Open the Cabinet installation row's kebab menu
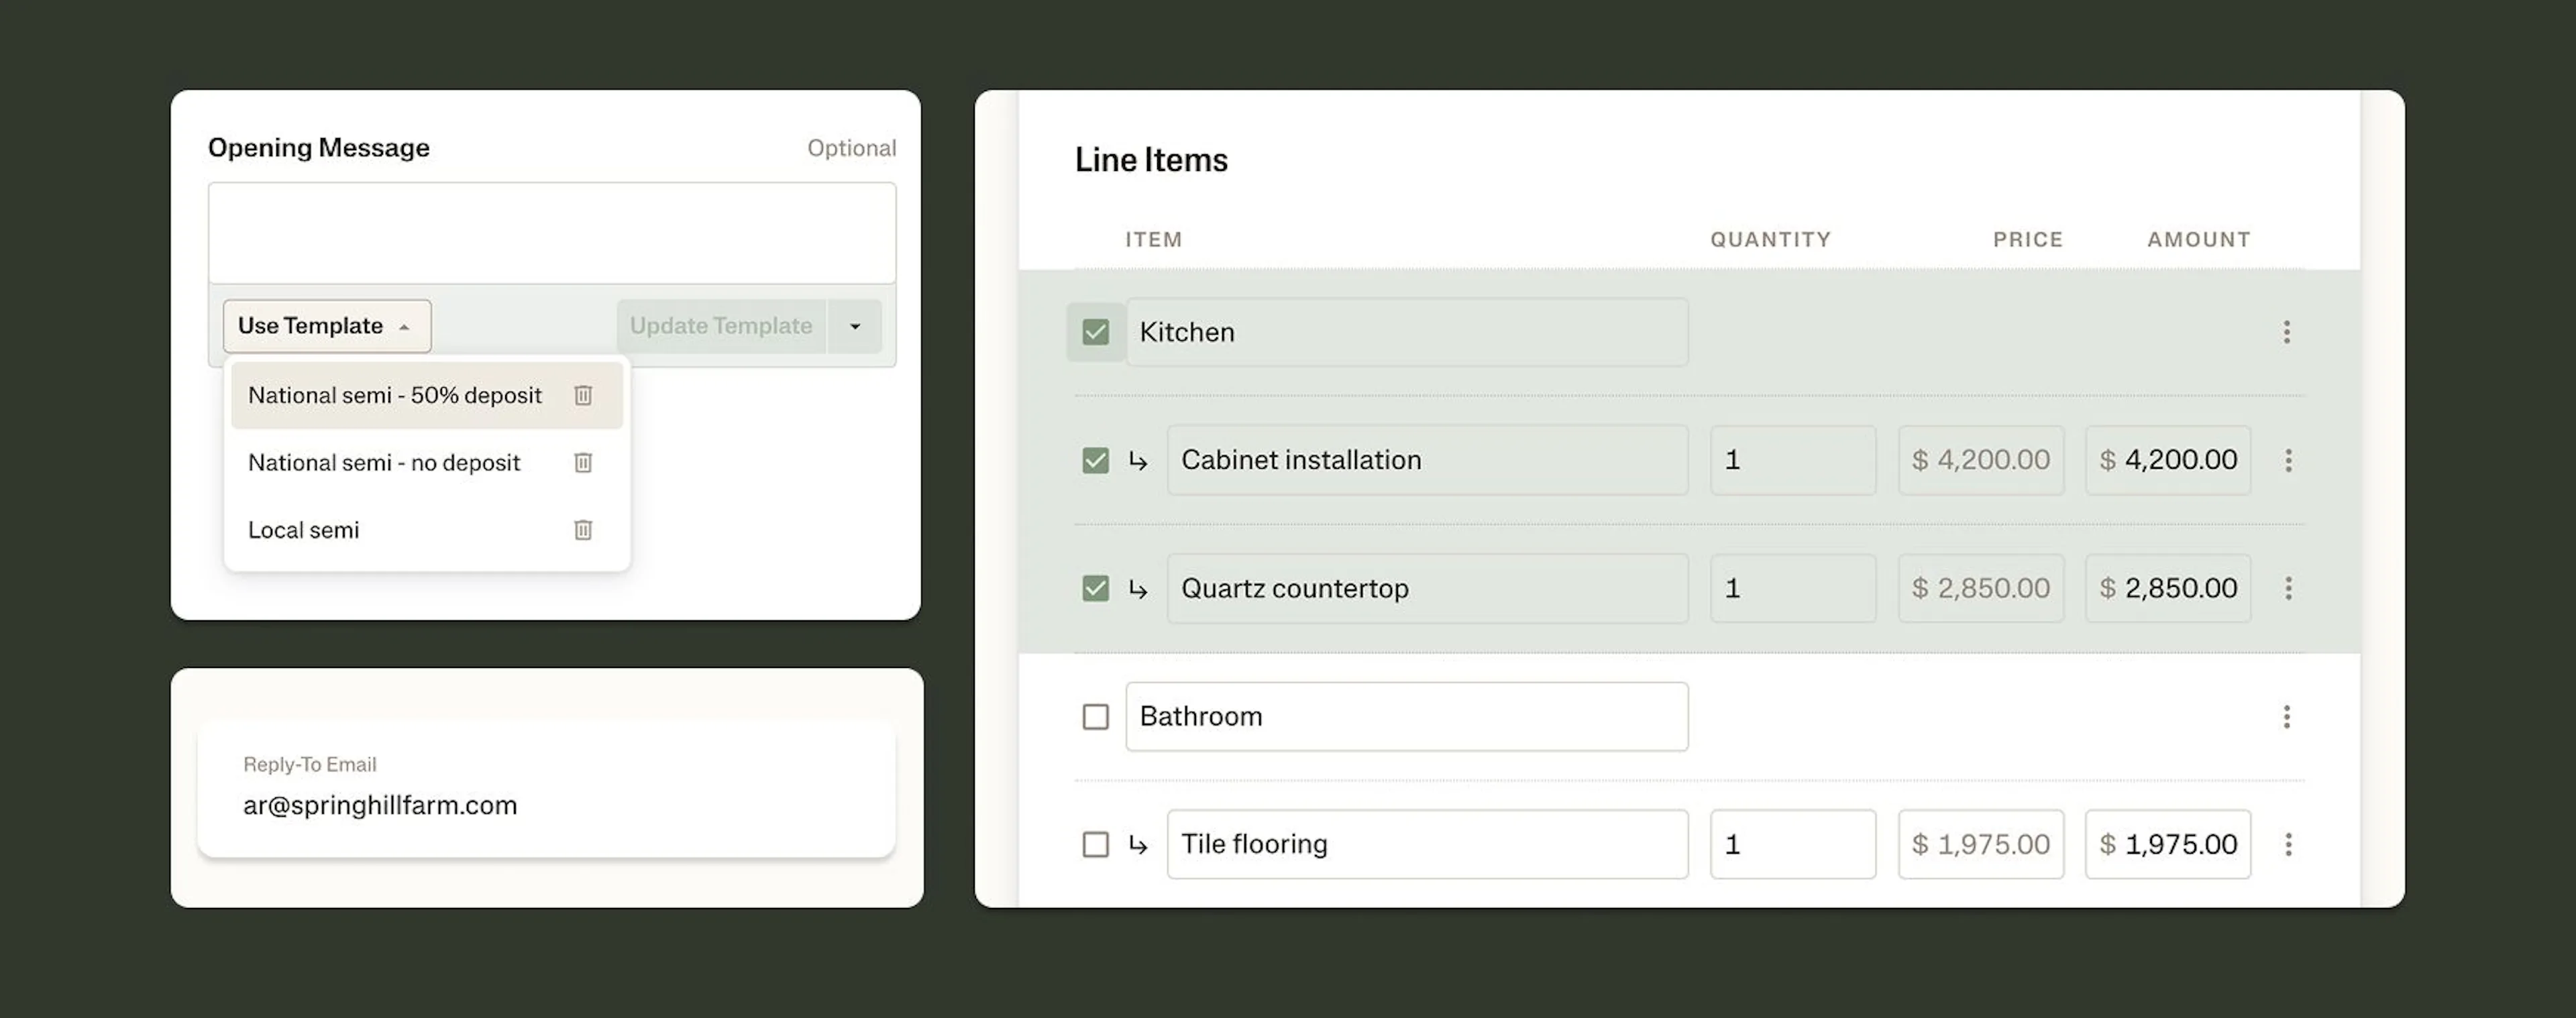This screenshot has width=2576, height=1018. tap(2288, 460)
